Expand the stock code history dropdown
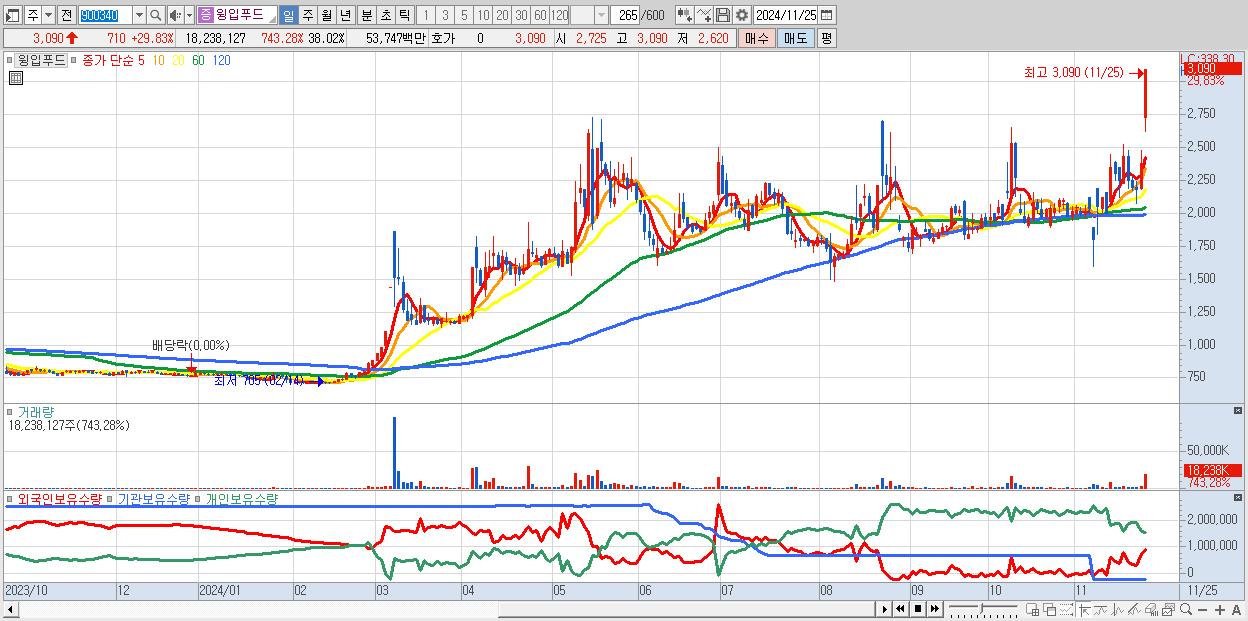This screenshot has width=1248, height=621. [x=139, y=15]
